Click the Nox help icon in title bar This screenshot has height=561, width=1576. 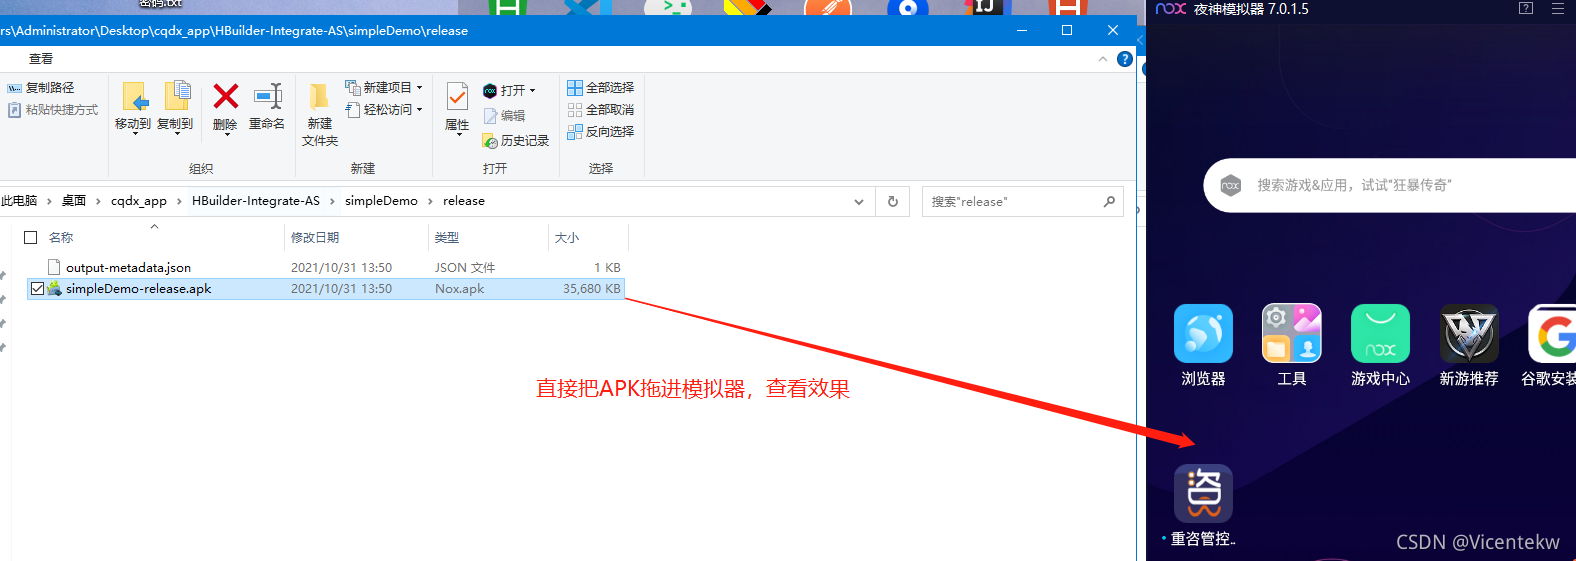[1526, 9]
